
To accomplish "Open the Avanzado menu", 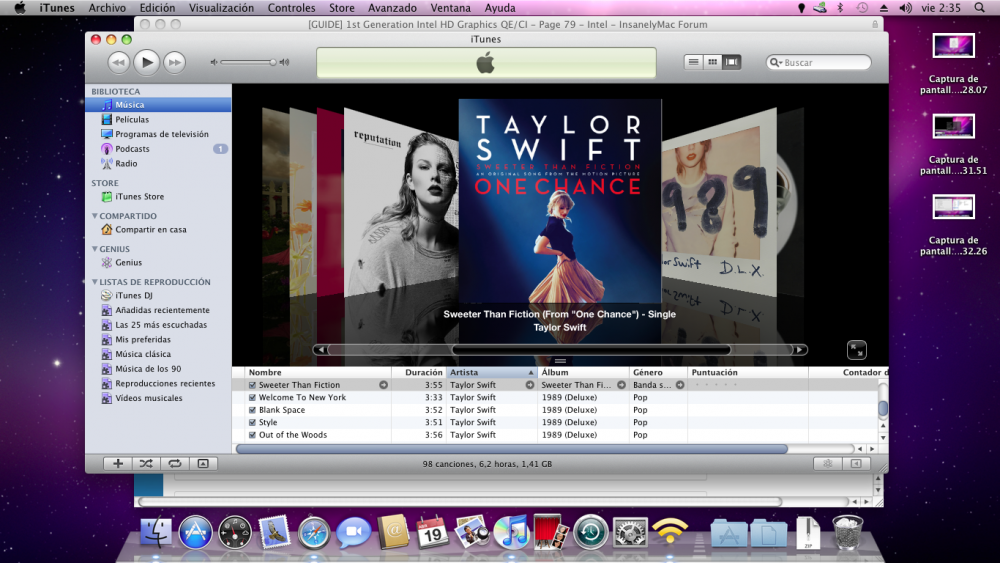I will tap(392, 8).
